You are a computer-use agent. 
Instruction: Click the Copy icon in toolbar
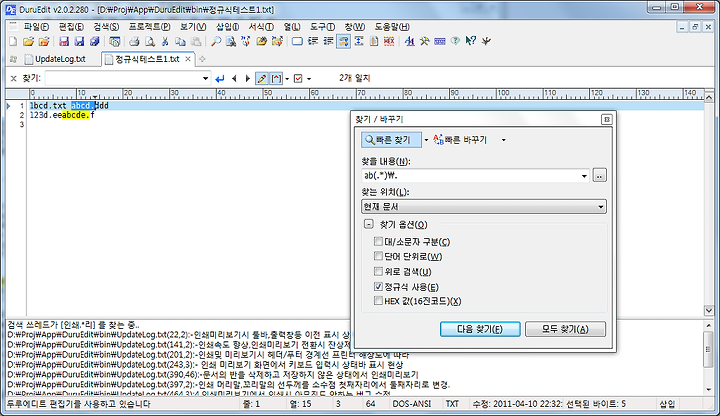(x=180, y=41)
